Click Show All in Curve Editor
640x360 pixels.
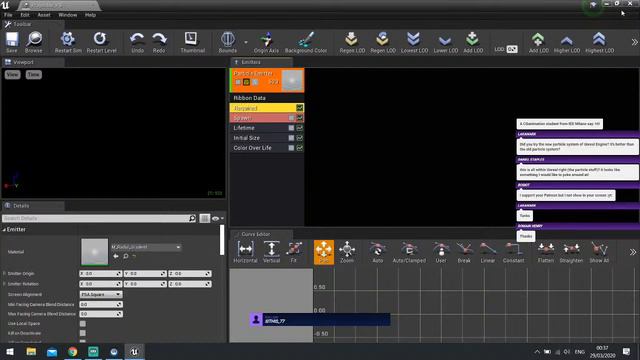[599, 252]
